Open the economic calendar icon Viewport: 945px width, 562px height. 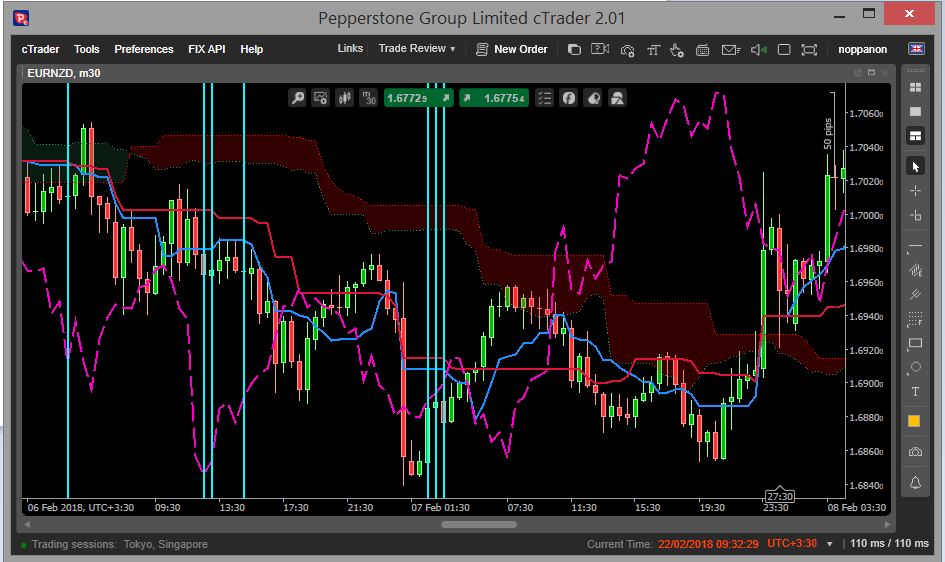point(702,50)
